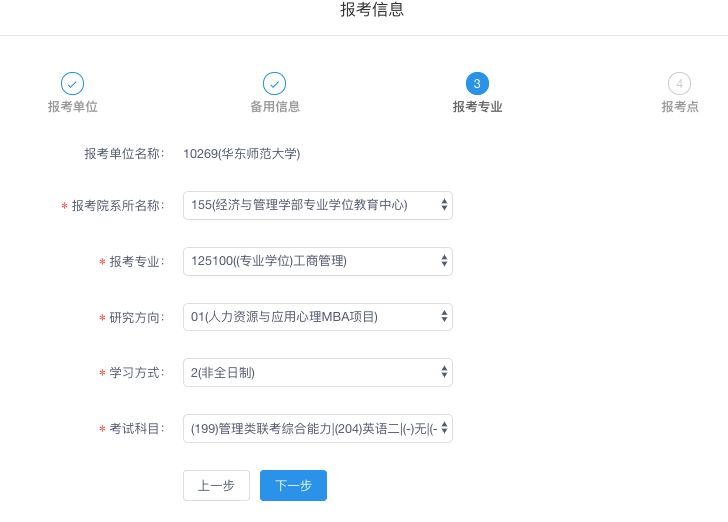Click the grey step 4 circle
Viewport: 728px width, 522px height.
click(x=679, y=84)
